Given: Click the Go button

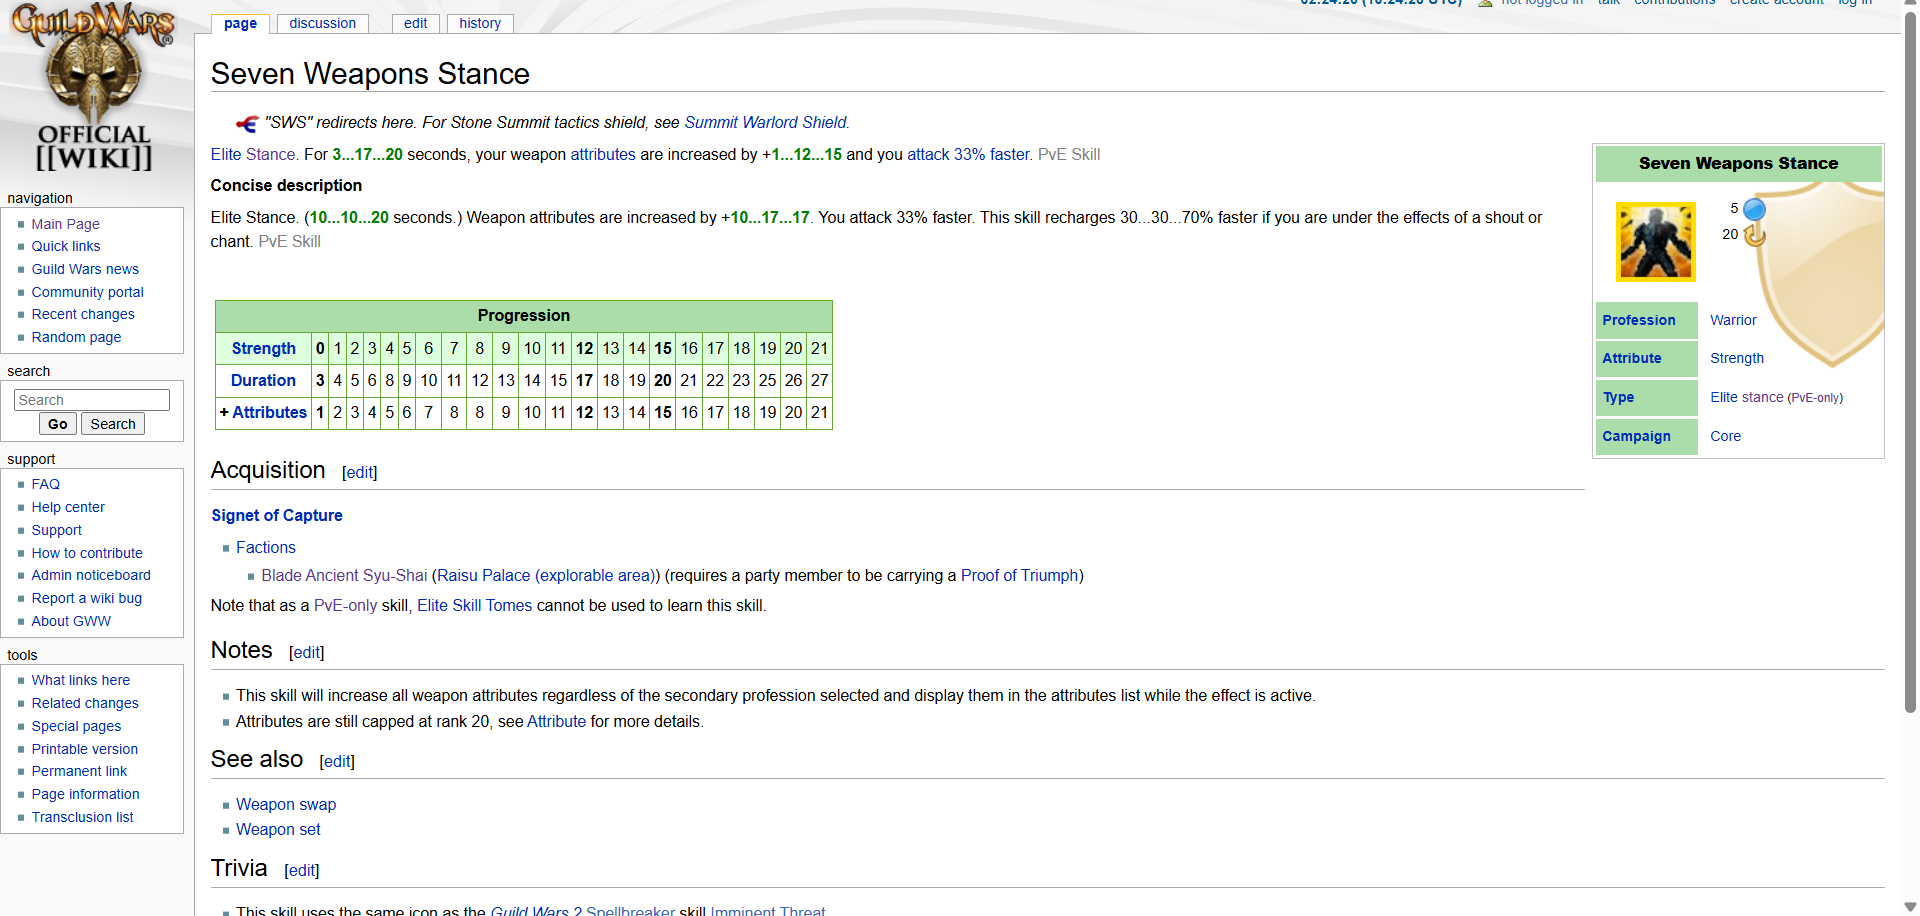Looking at the screenshot, I should pyautogui.click(x=58, y=424).
